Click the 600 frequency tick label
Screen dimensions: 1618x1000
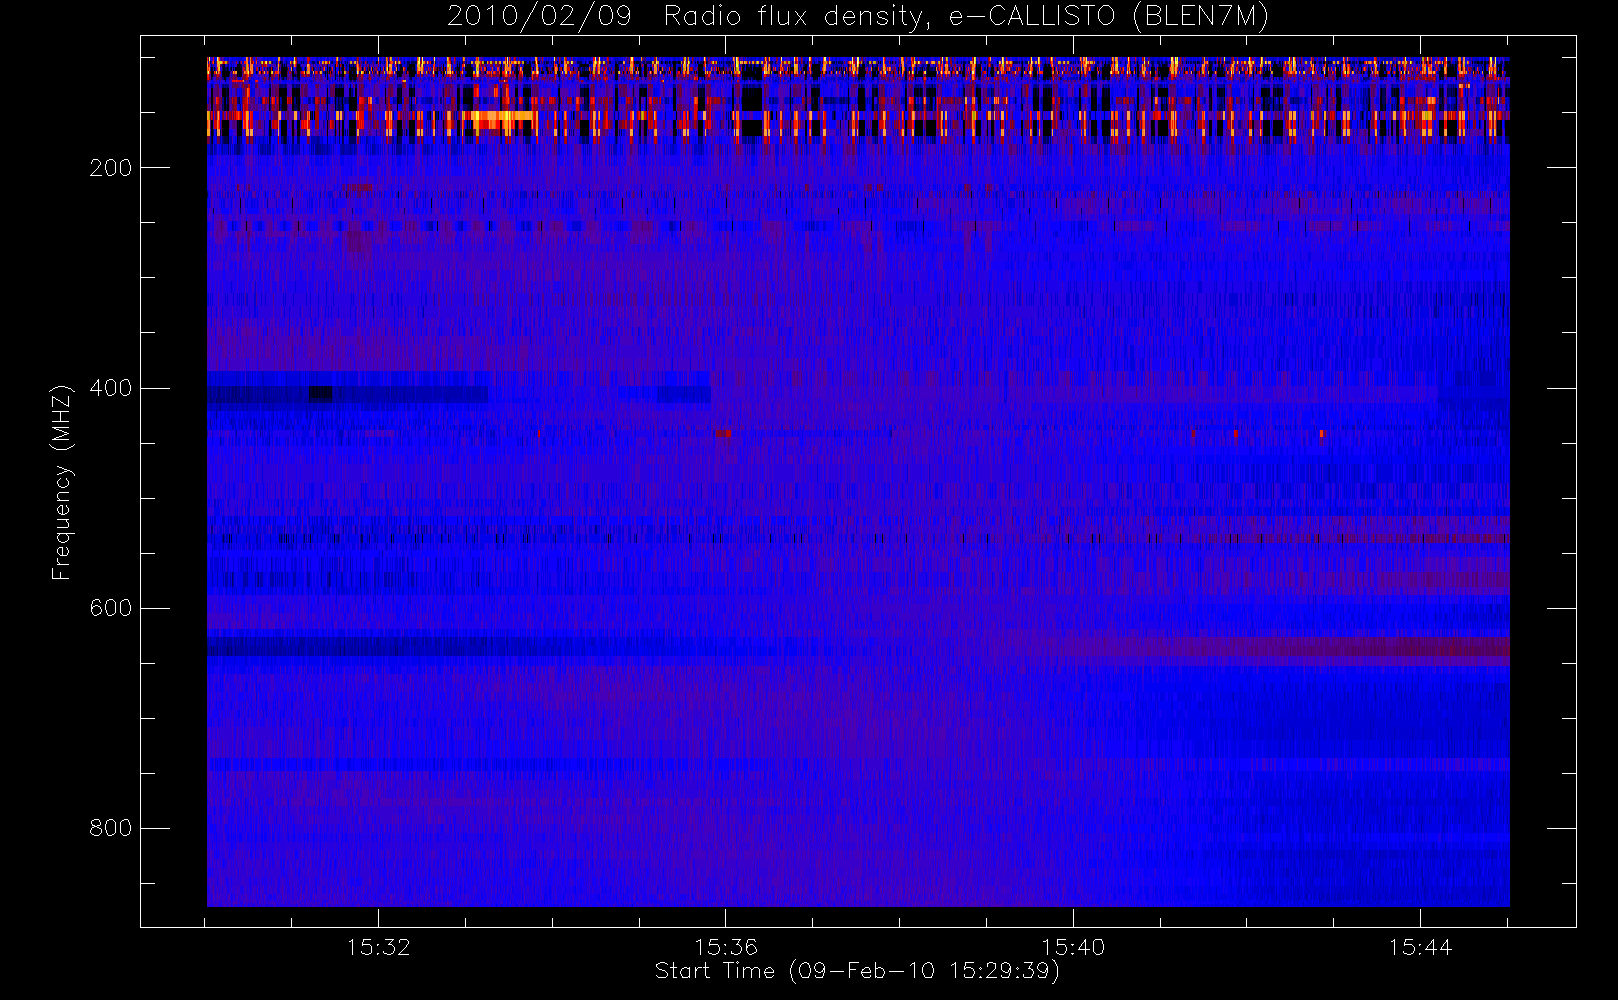[x=110, y=608]
